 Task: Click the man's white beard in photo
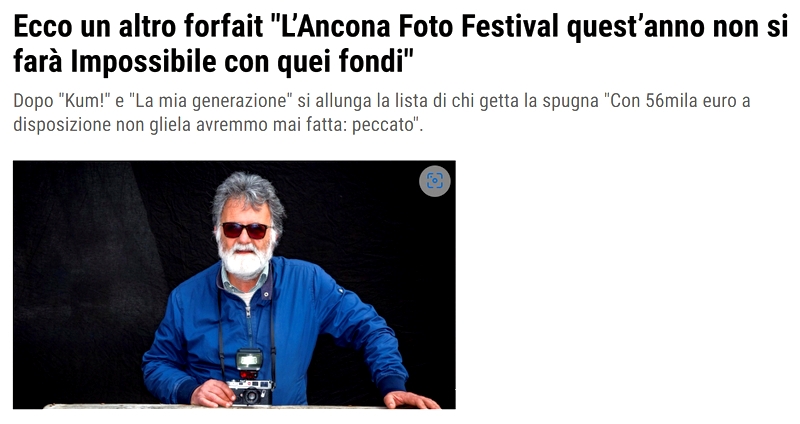tap(245, 261)
